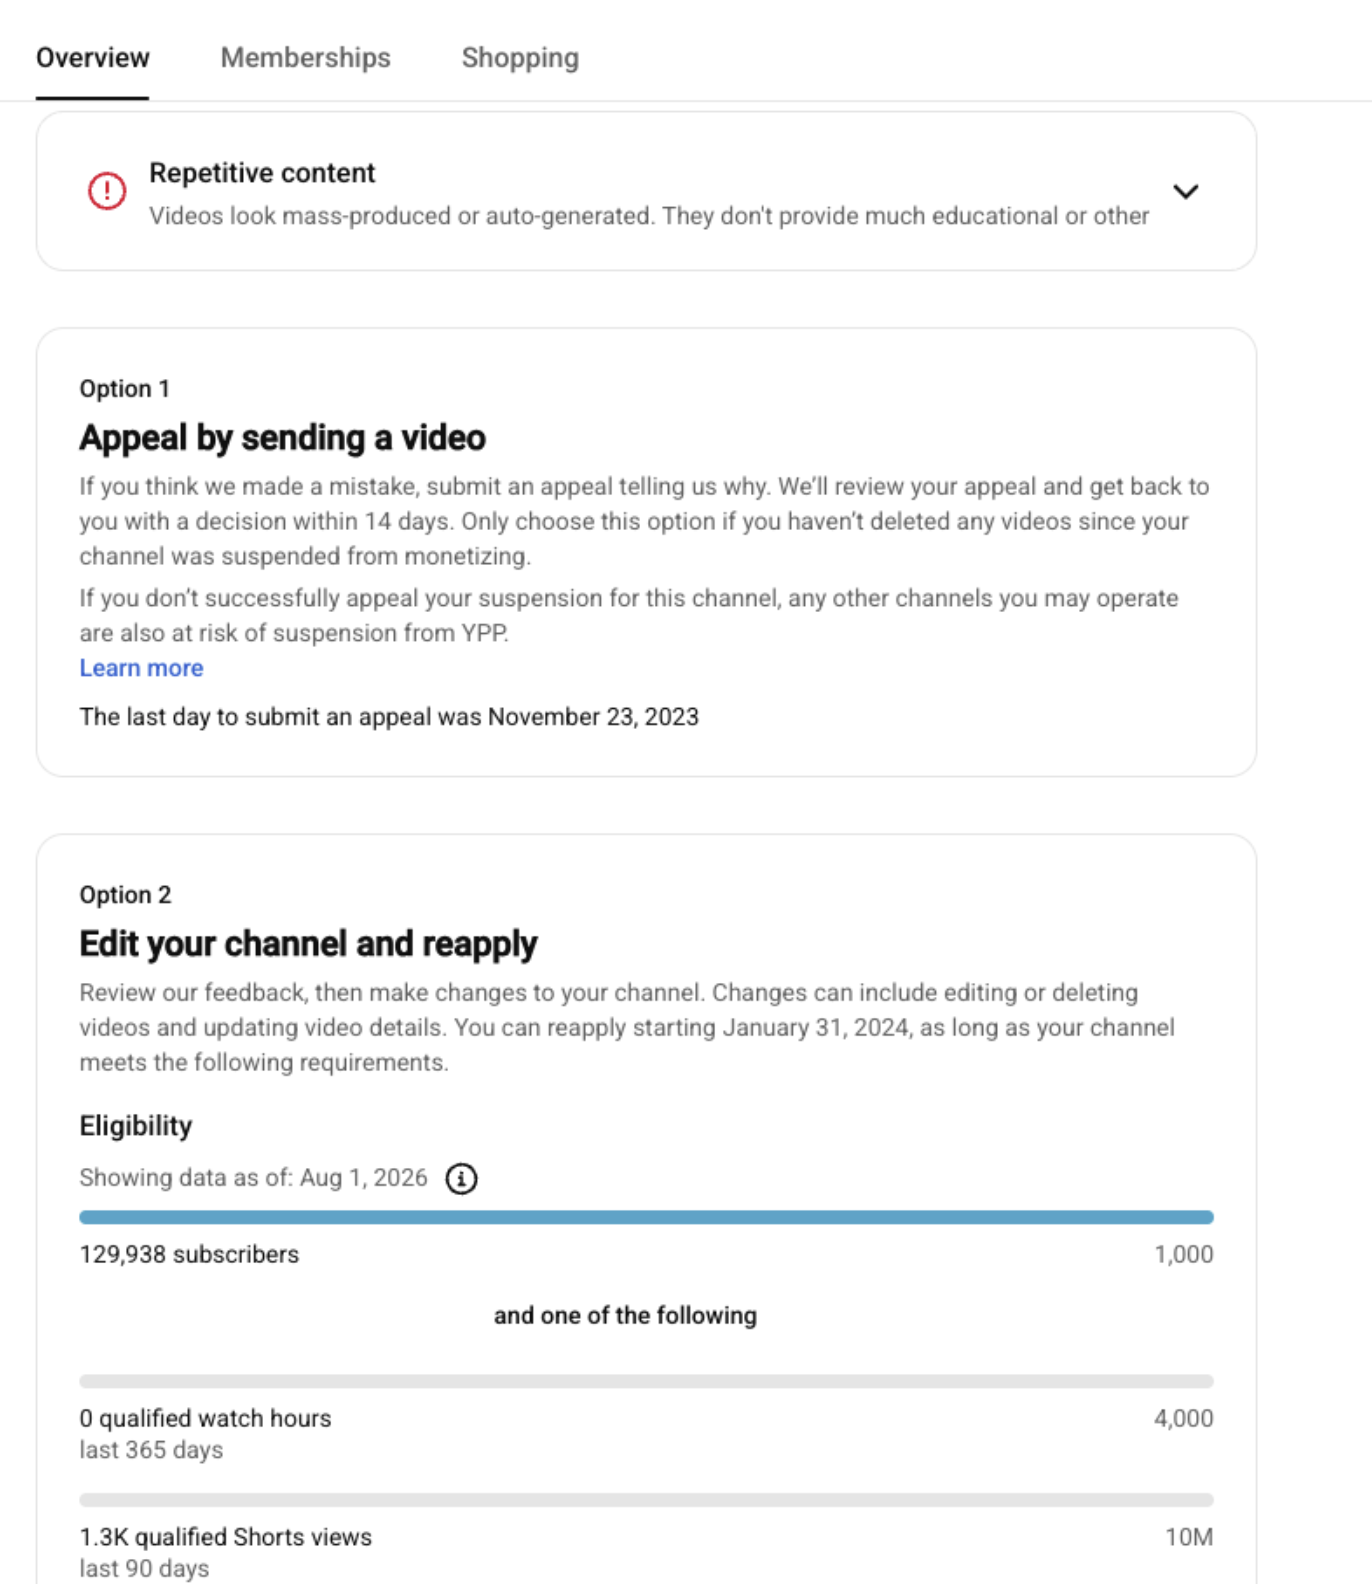Click the 0 qualified watch hours label
1372x1584 pixels.
[x=205, y=1419]
